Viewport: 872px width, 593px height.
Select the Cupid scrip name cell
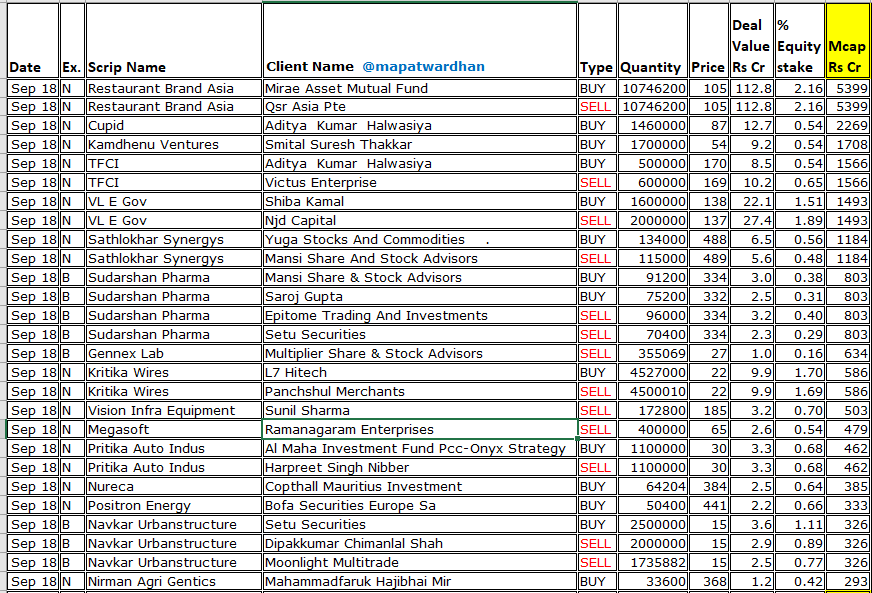point(174,126)
